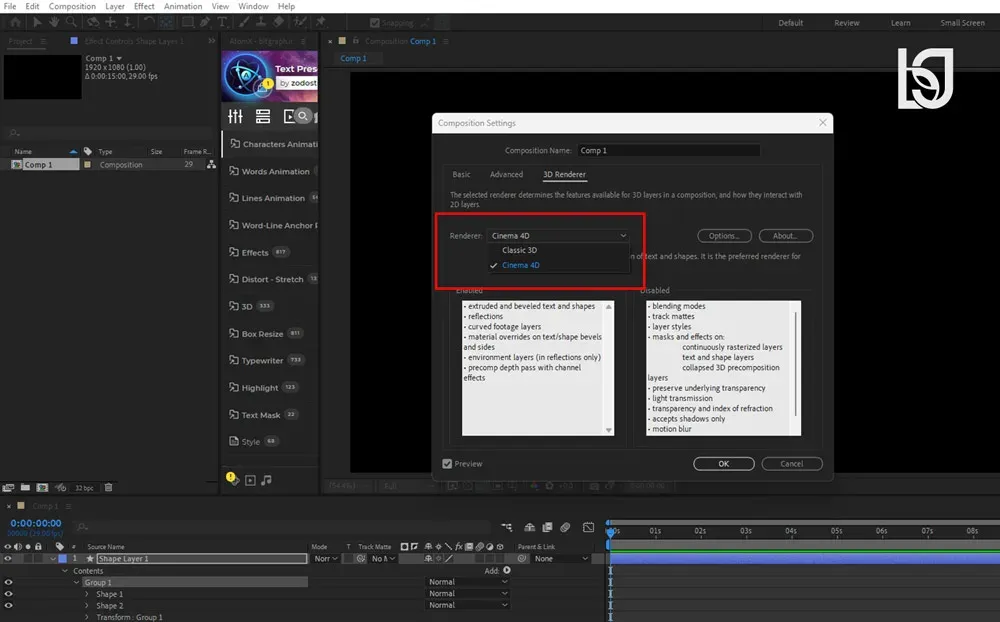Screen dimensions: 1000x622
Task: Open Parent & Link None dropdown
Action: [561, 558]
